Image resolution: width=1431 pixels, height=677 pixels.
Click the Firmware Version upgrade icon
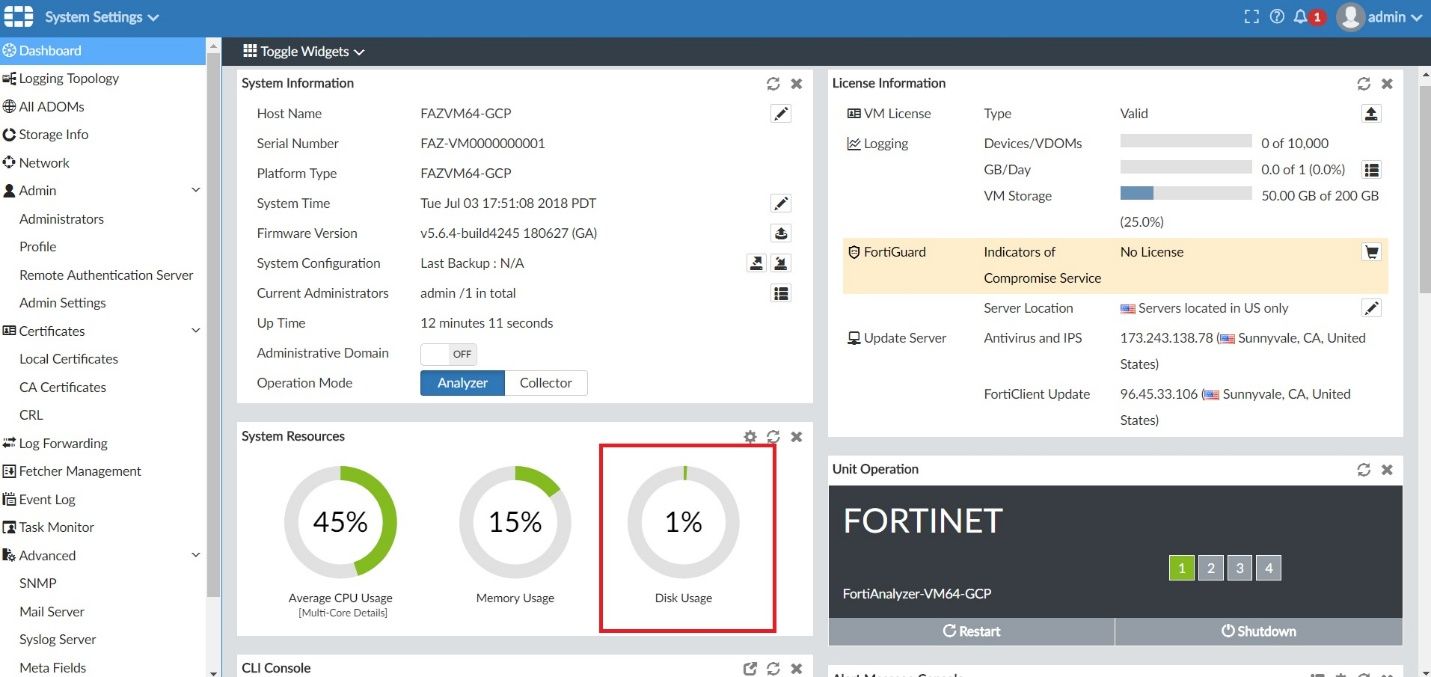pos(781,234)
